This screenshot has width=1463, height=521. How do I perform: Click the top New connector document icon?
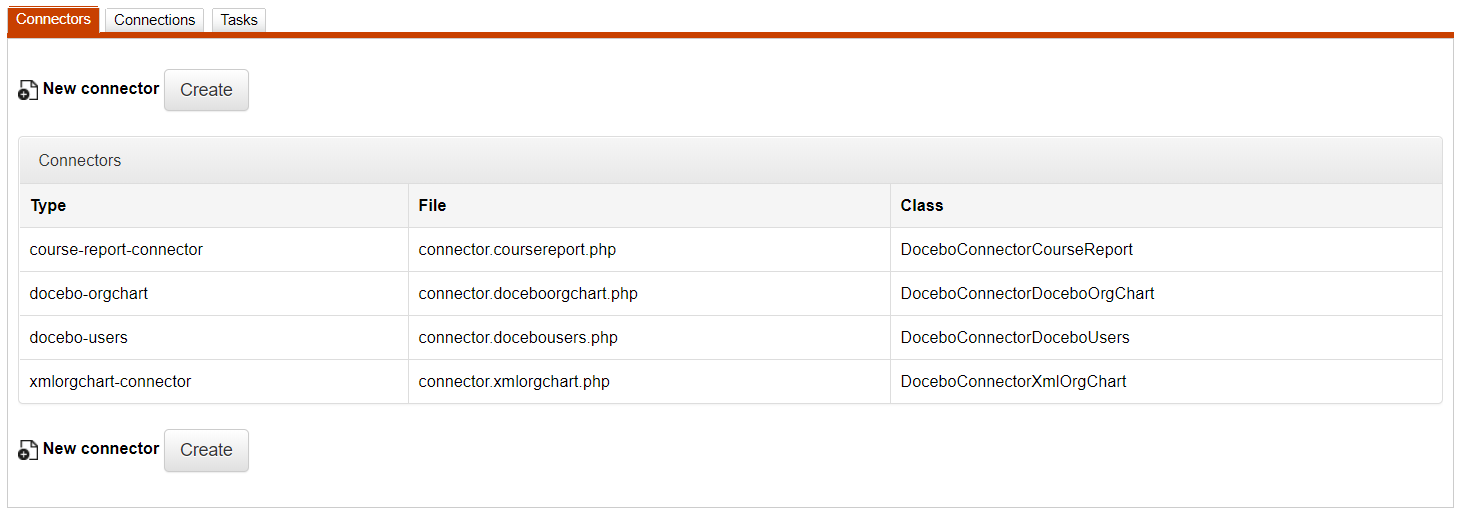click(x=28, y=91)
